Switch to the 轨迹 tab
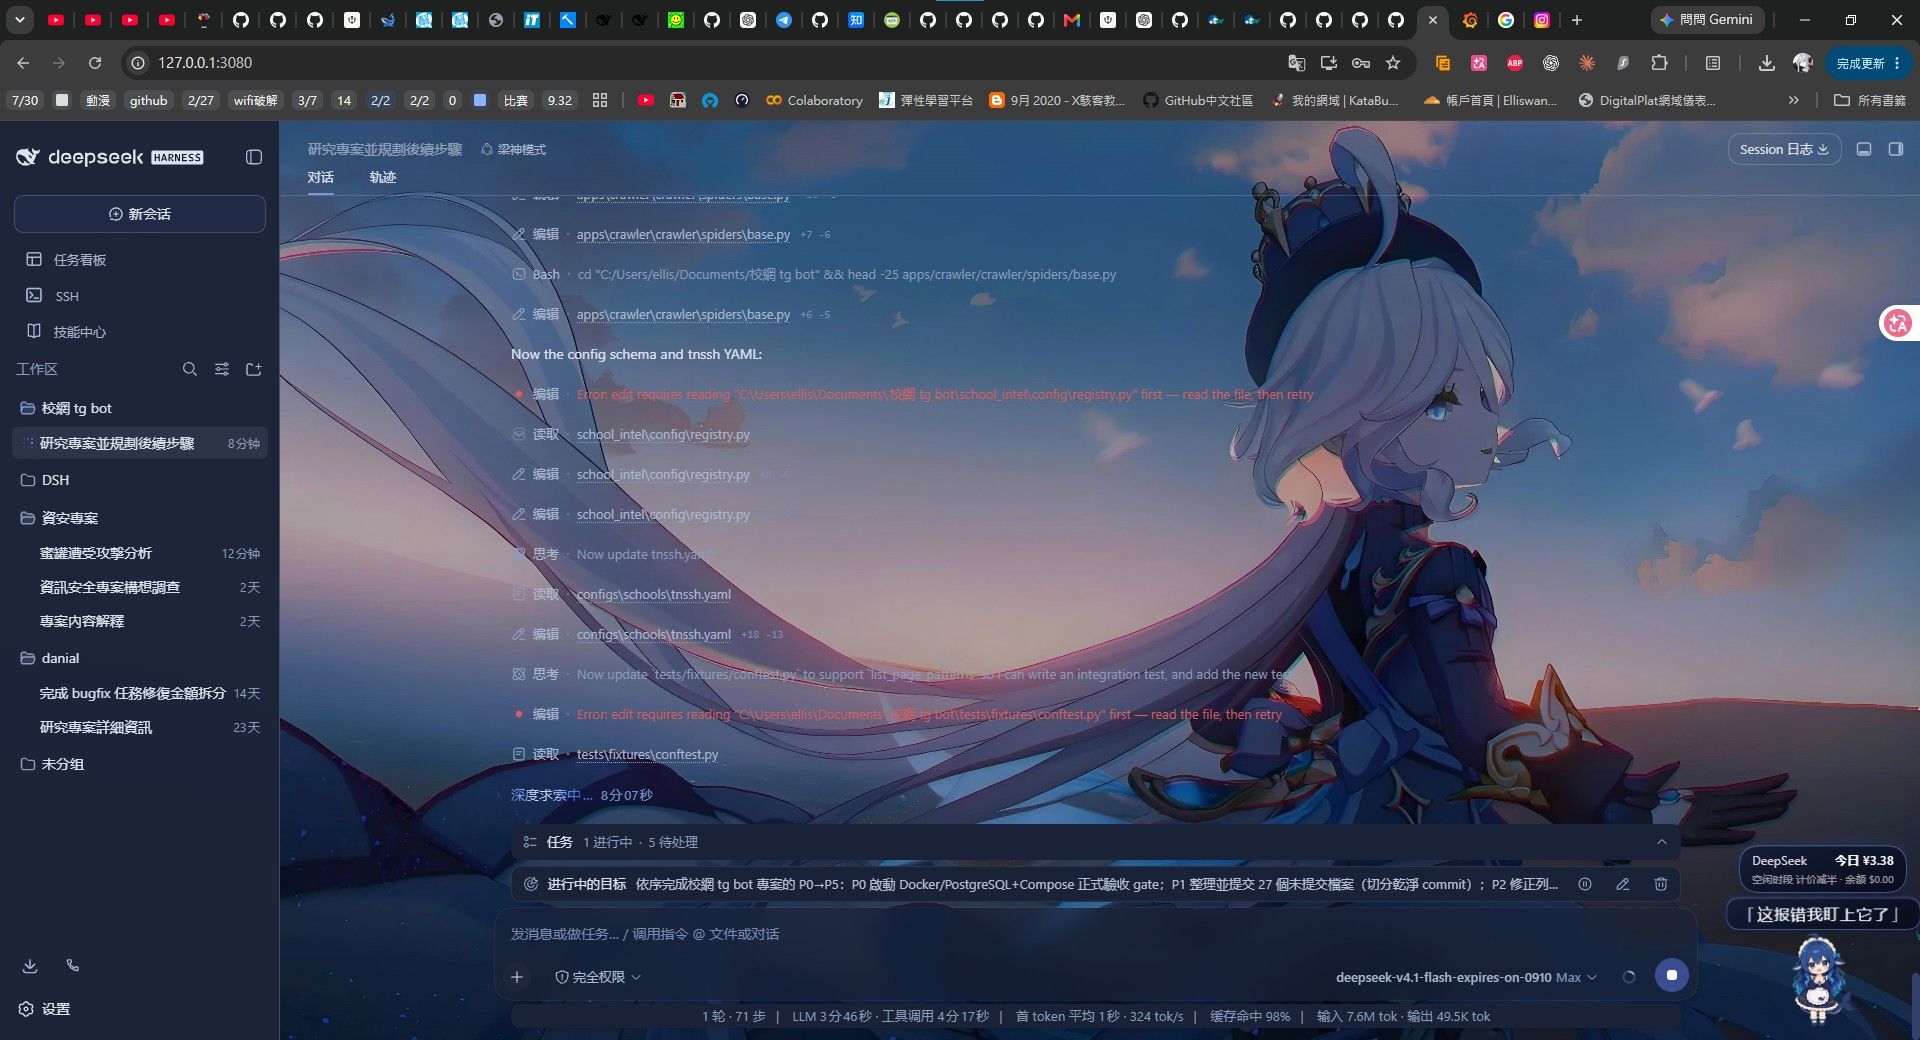The height and width of the screenshot is (1040, 1920). click(383, 177)
